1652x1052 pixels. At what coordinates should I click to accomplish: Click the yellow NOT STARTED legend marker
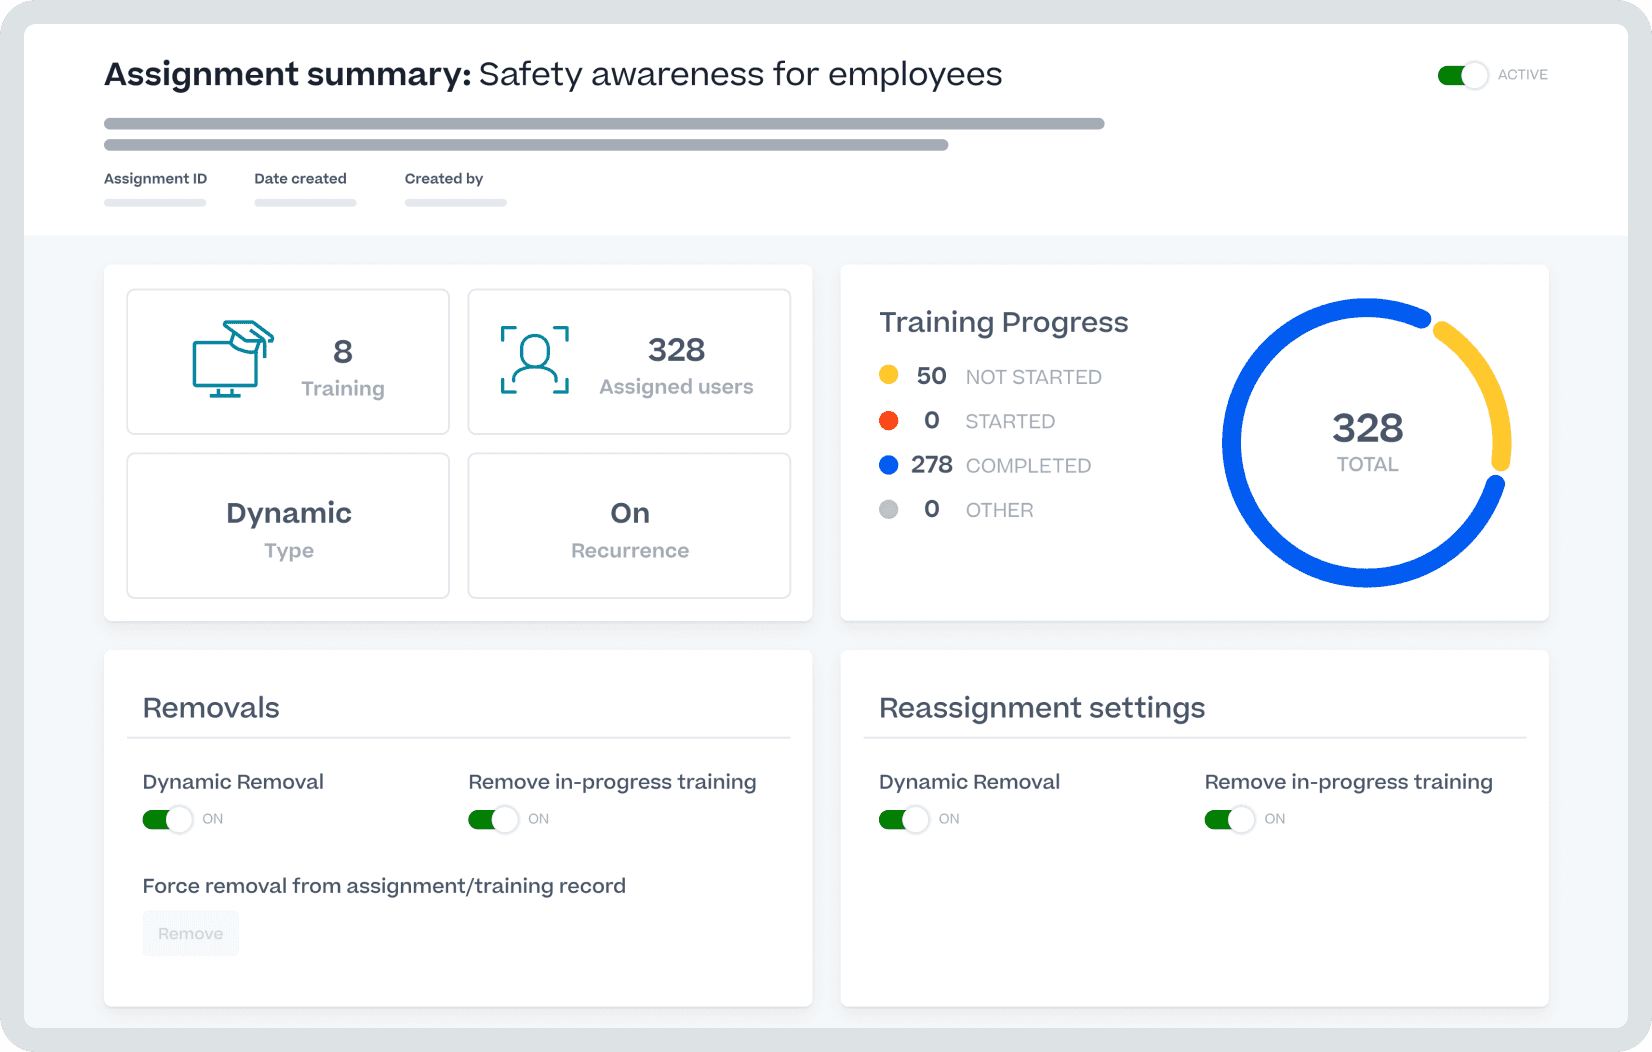(x=889, y=375)
